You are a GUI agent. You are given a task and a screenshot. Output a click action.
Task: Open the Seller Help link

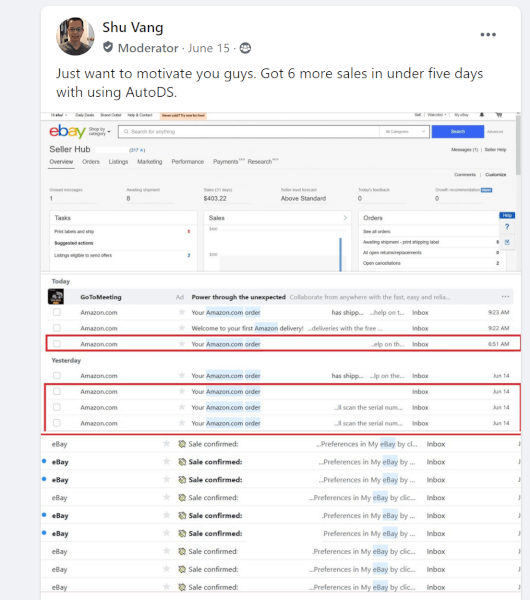(495, 150)
